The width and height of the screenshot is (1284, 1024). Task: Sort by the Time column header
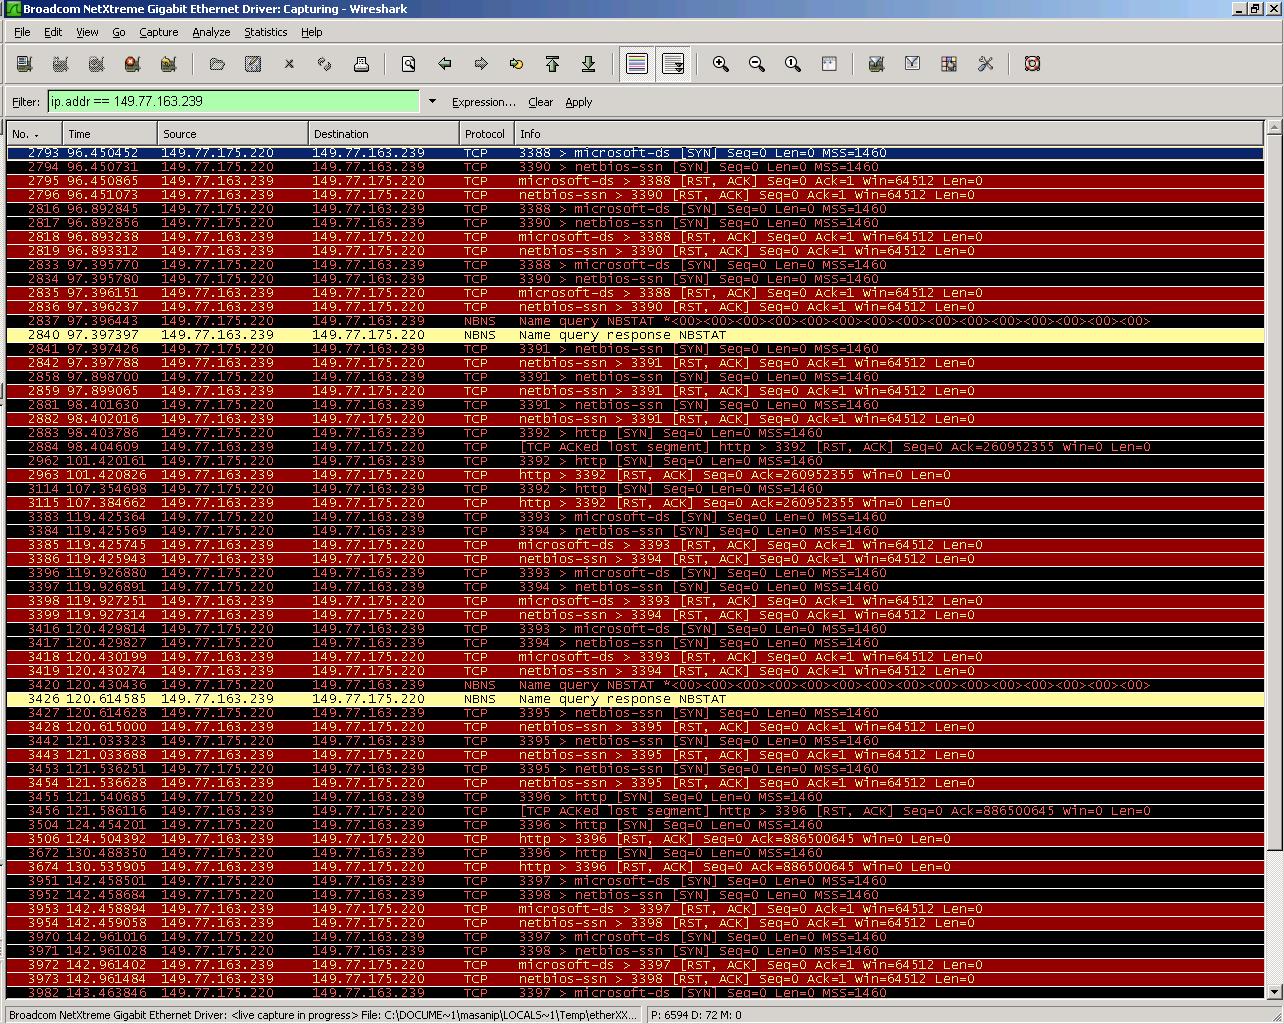109,133
